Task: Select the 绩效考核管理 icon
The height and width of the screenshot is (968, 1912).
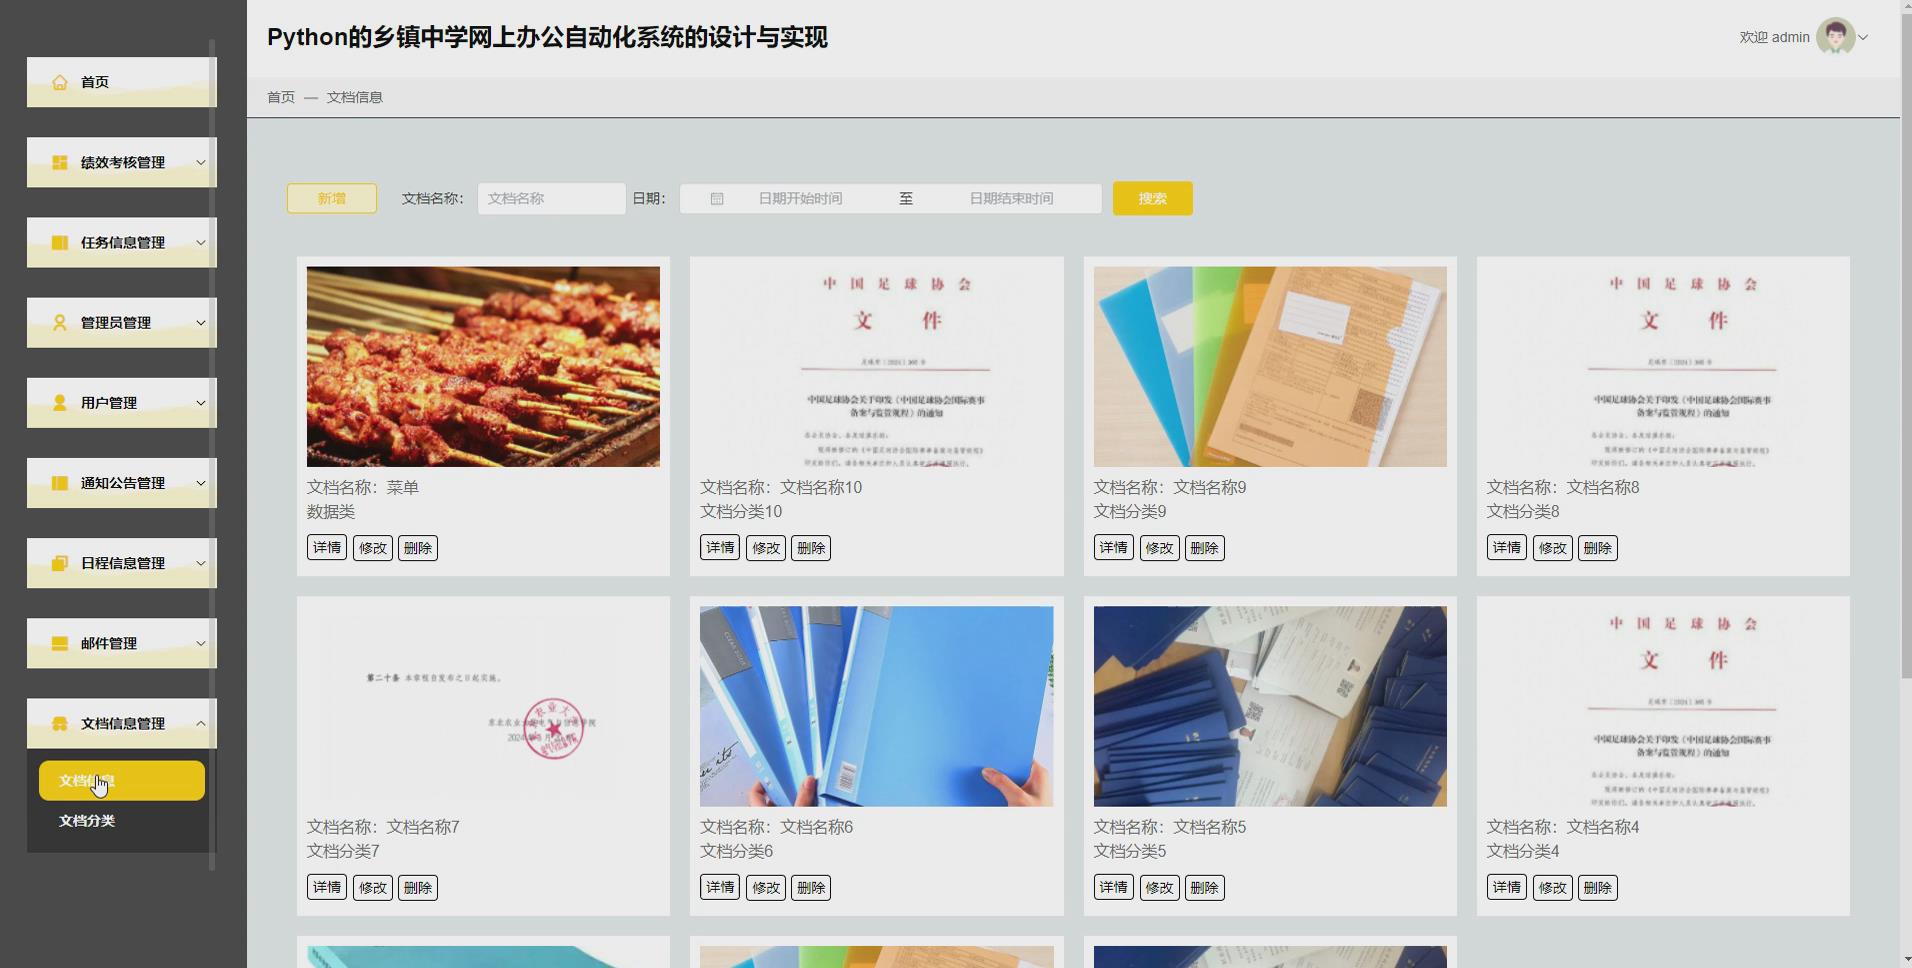Action: coord(59,162)
